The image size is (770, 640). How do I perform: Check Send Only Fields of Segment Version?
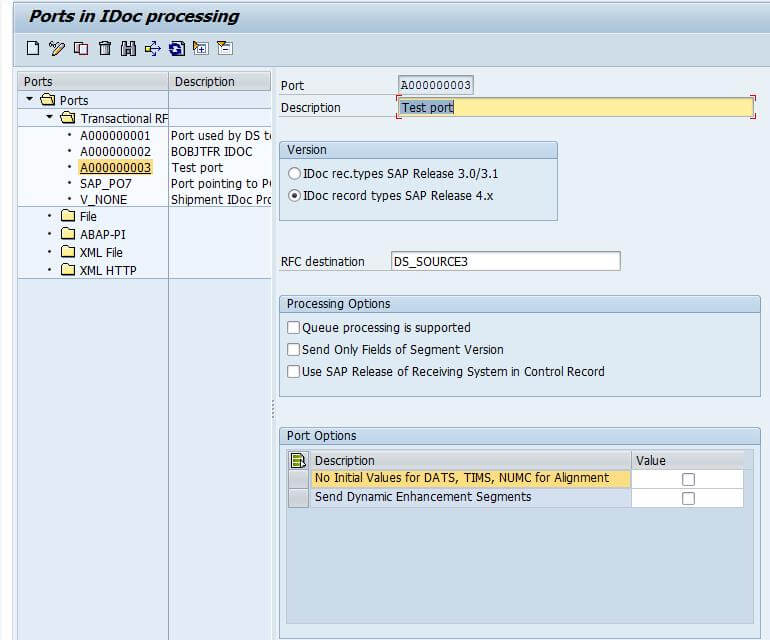pos(294,350)
